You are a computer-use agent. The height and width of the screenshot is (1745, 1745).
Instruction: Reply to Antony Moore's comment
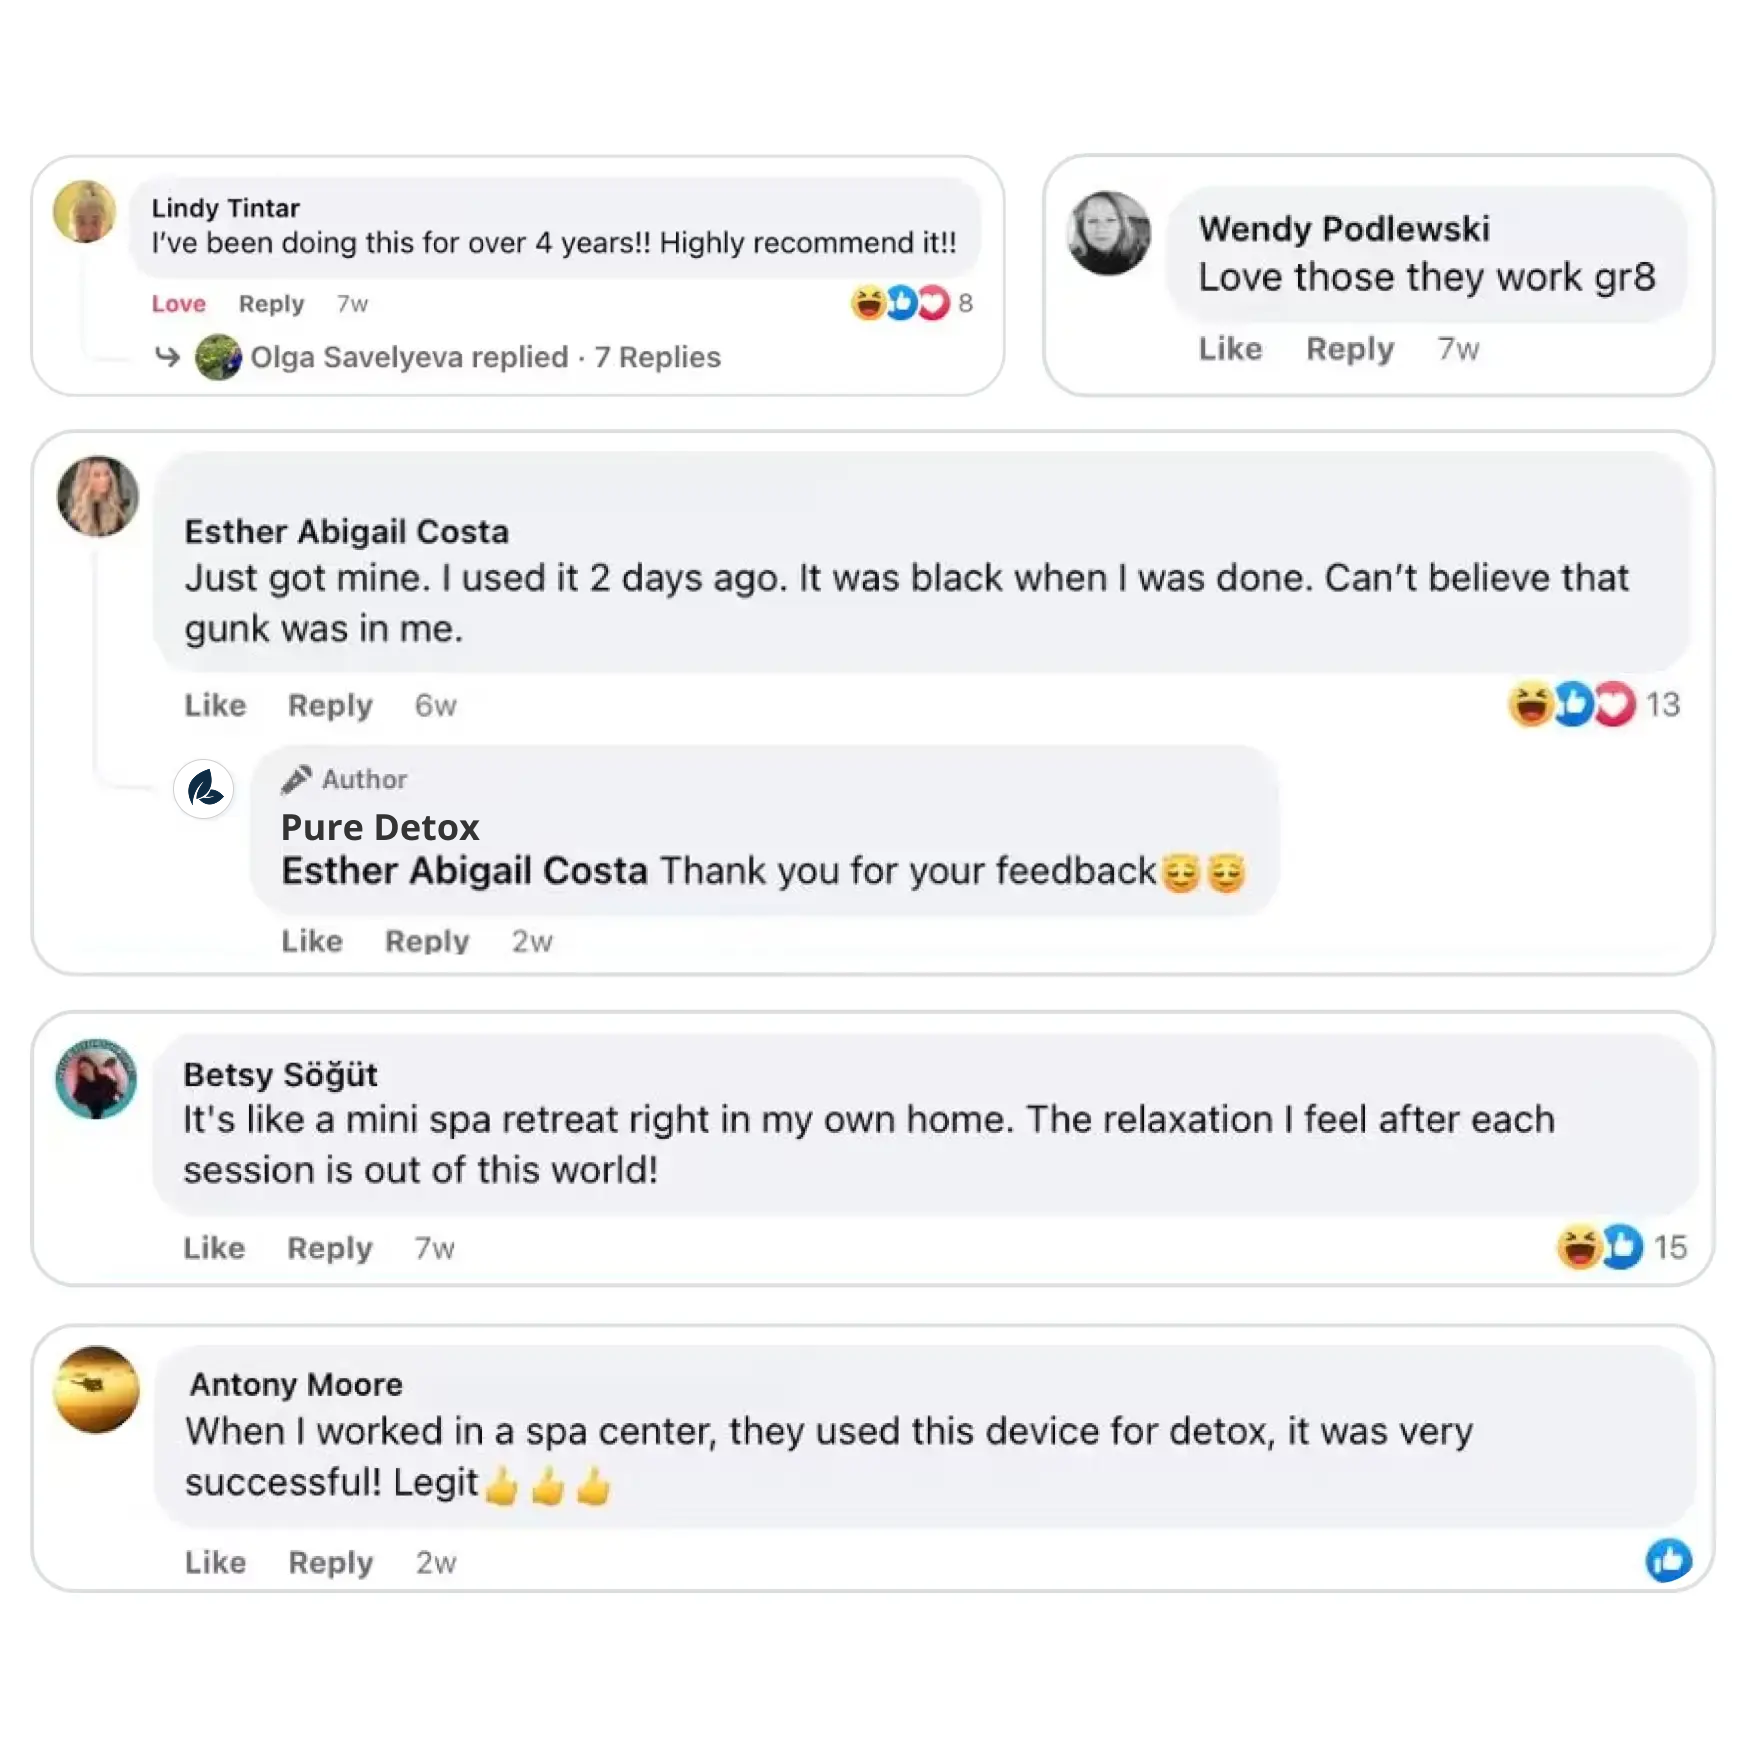330,1562
